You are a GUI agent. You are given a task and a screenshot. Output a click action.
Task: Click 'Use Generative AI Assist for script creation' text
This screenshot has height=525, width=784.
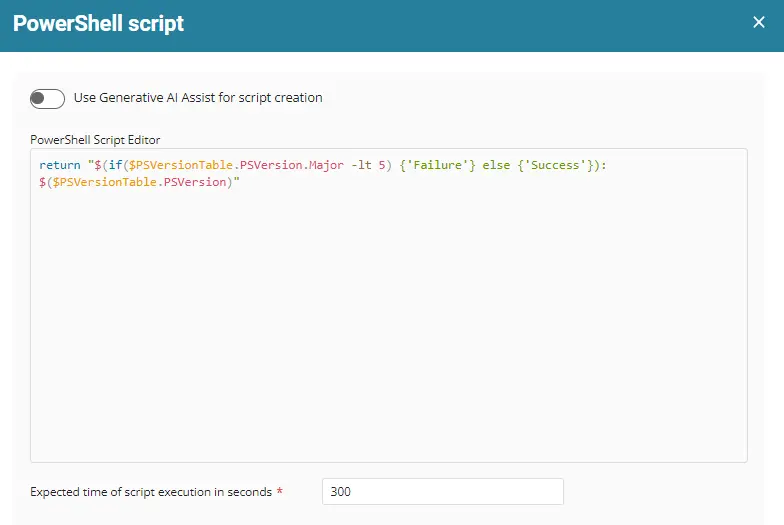click(x=198, y=98)
